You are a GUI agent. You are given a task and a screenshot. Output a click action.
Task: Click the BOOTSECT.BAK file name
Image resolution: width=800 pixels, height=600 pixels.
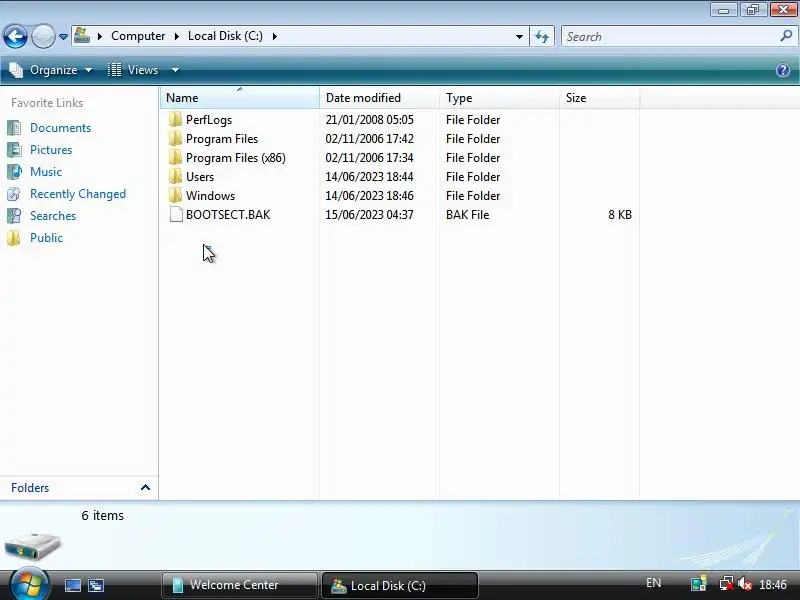click(228, 215)
